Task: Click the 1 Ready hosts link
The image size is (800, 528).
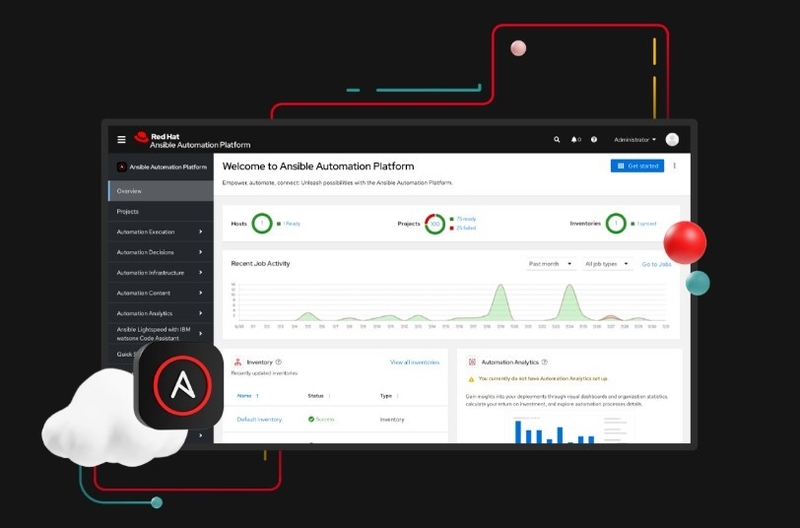Action: pos(291,223)
